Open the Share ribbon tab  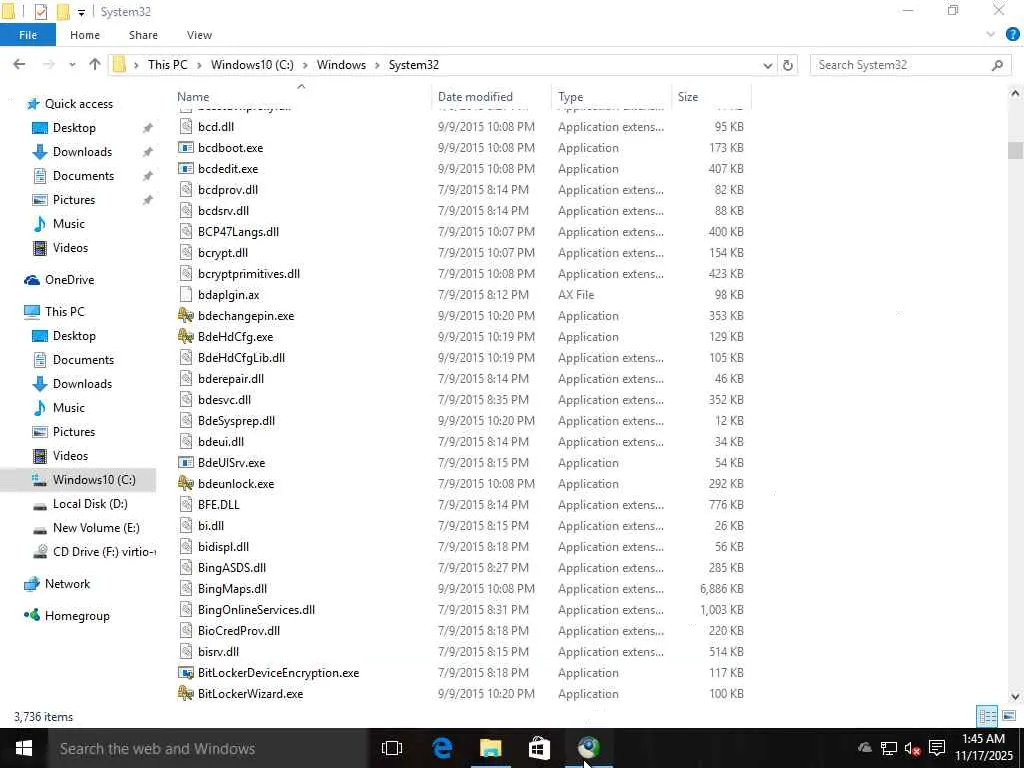tap(143, 35)
